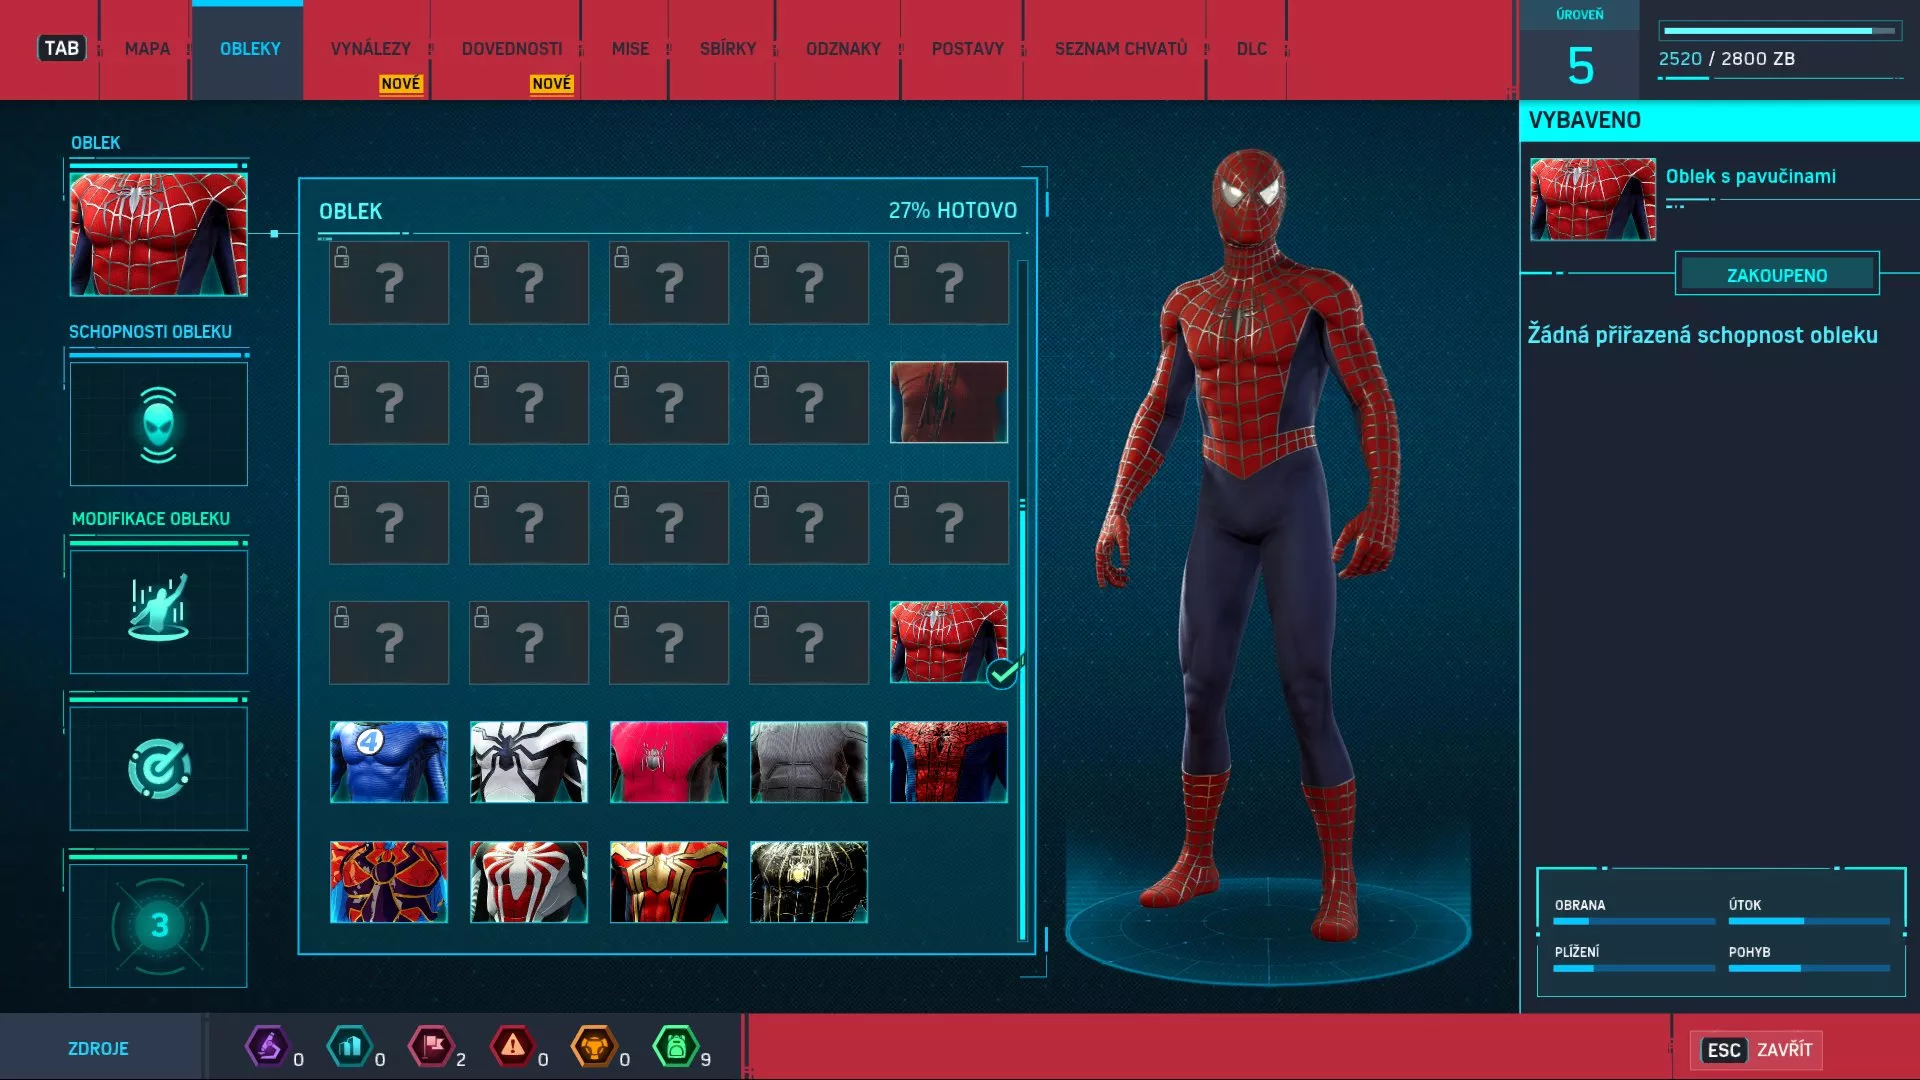1920x1080 pixels.
Task: Open the target-gauge suit modification slot
Action: (x=158, y=767)
